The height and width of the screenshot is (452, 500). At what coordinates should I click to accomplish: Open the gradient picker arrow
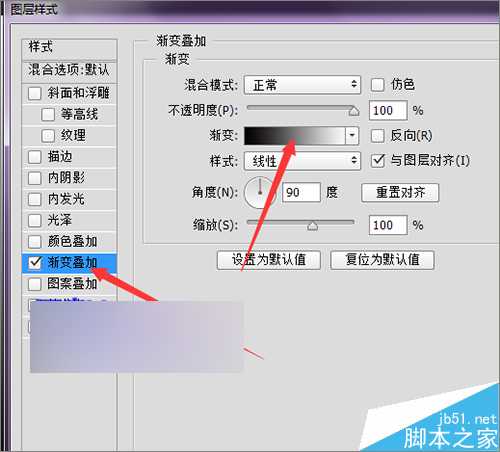click(x=352, y=136)
